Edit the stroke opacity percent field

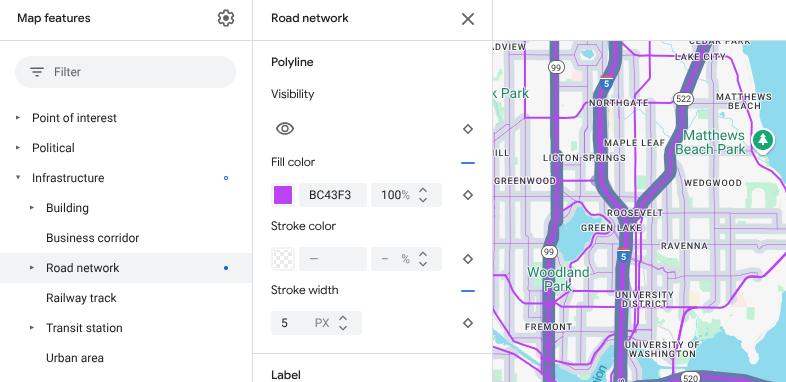[396, 259]
